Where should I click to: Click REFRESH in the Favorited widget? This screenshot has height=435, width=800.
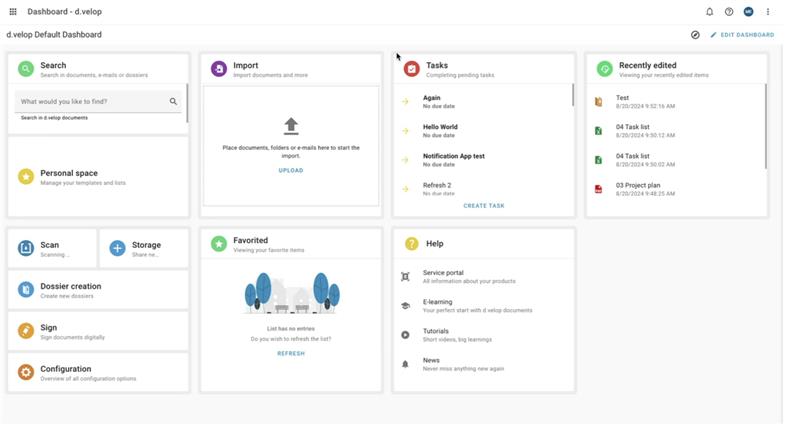[291, 353]
